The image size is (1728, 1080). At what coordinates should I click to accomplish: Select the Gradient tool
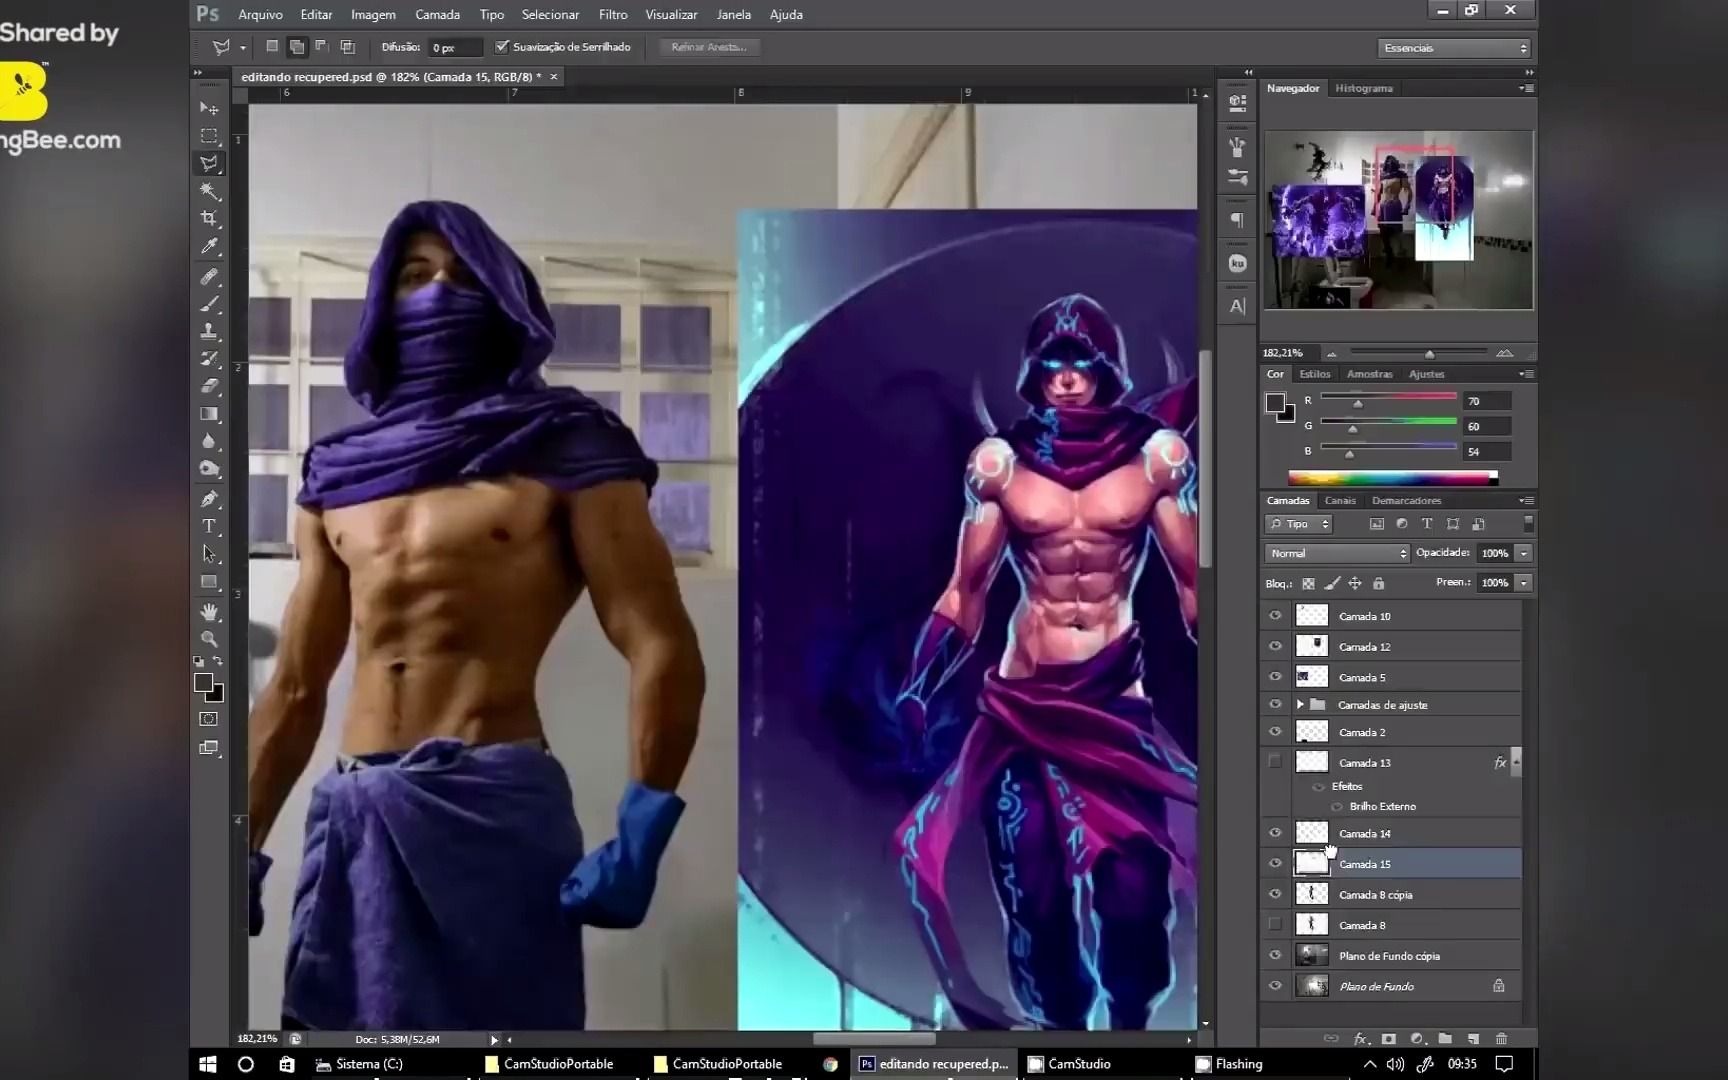(209, 413)
